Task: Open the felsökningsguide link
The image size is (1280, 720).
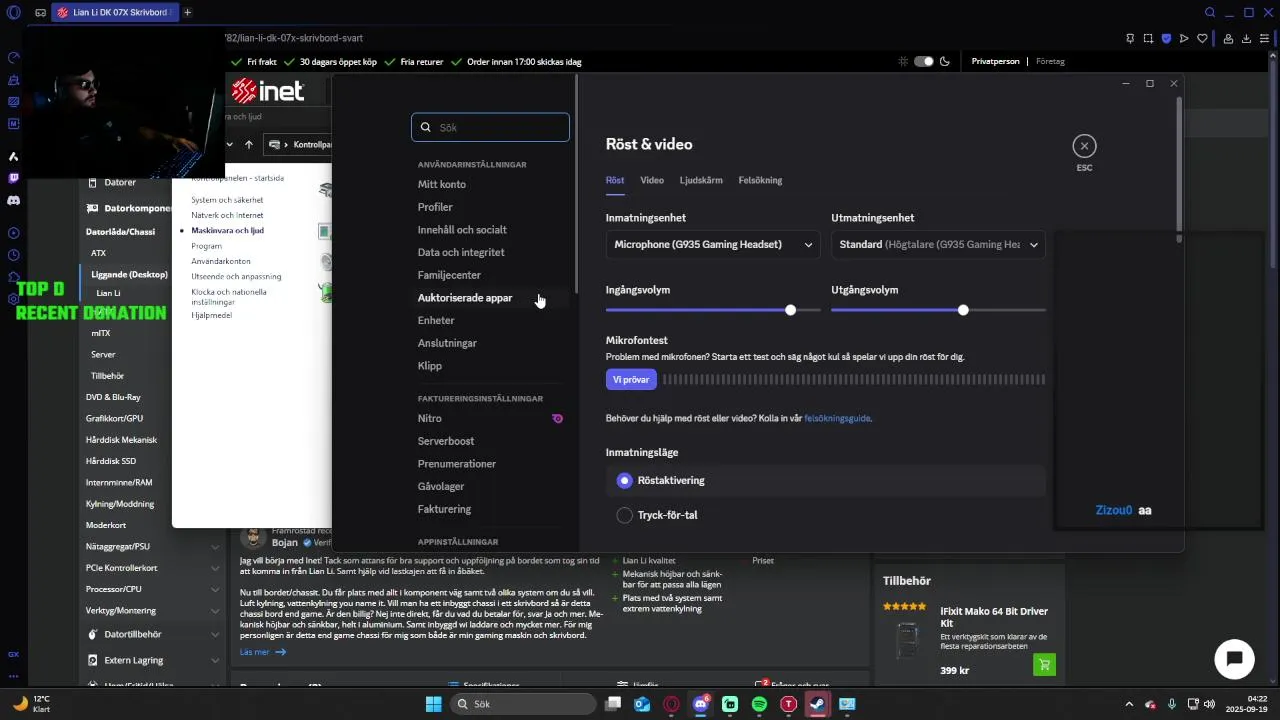Action: click(x=837, y=418)
